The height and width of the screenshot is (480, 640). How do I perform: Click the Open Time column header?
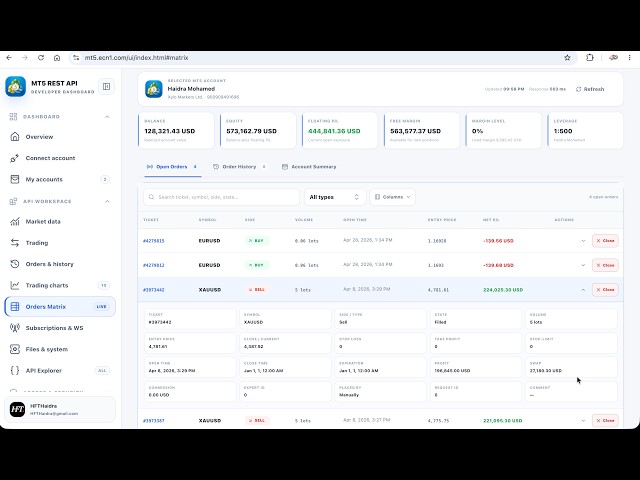[x=355, y=220]
